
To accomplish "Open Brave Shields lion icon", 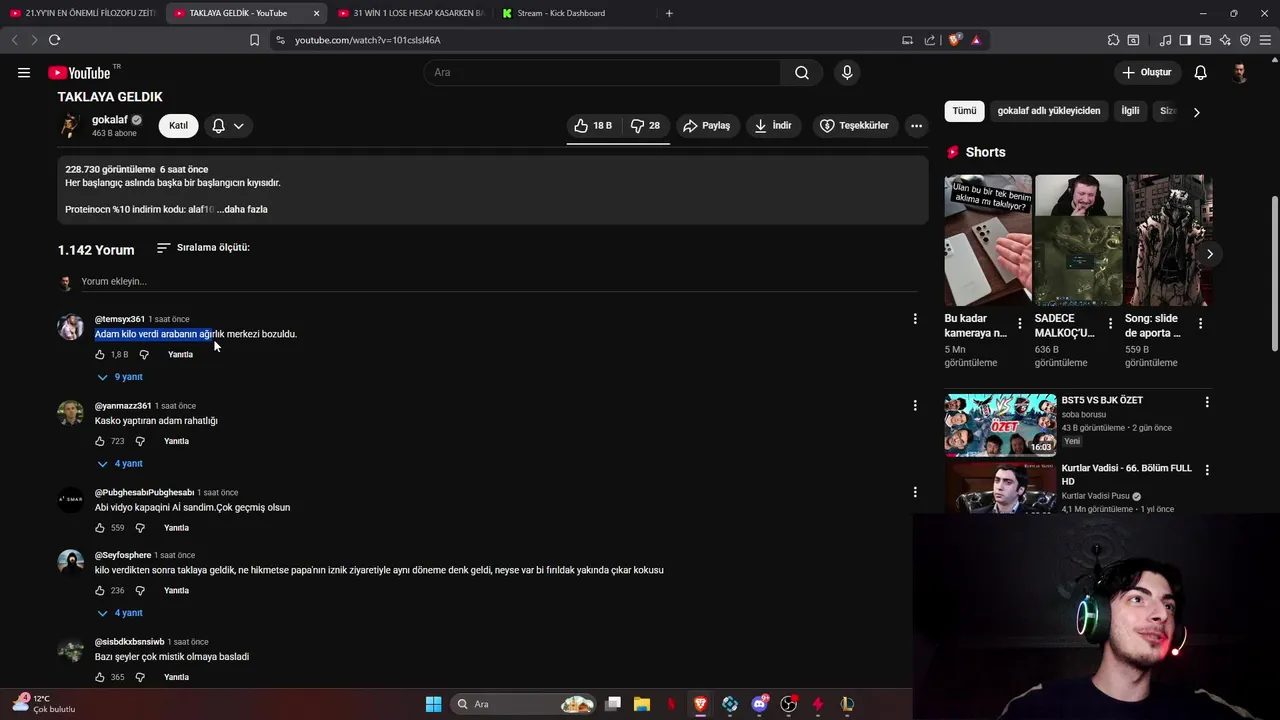I will pyautogui.click(x=954, y=40).
